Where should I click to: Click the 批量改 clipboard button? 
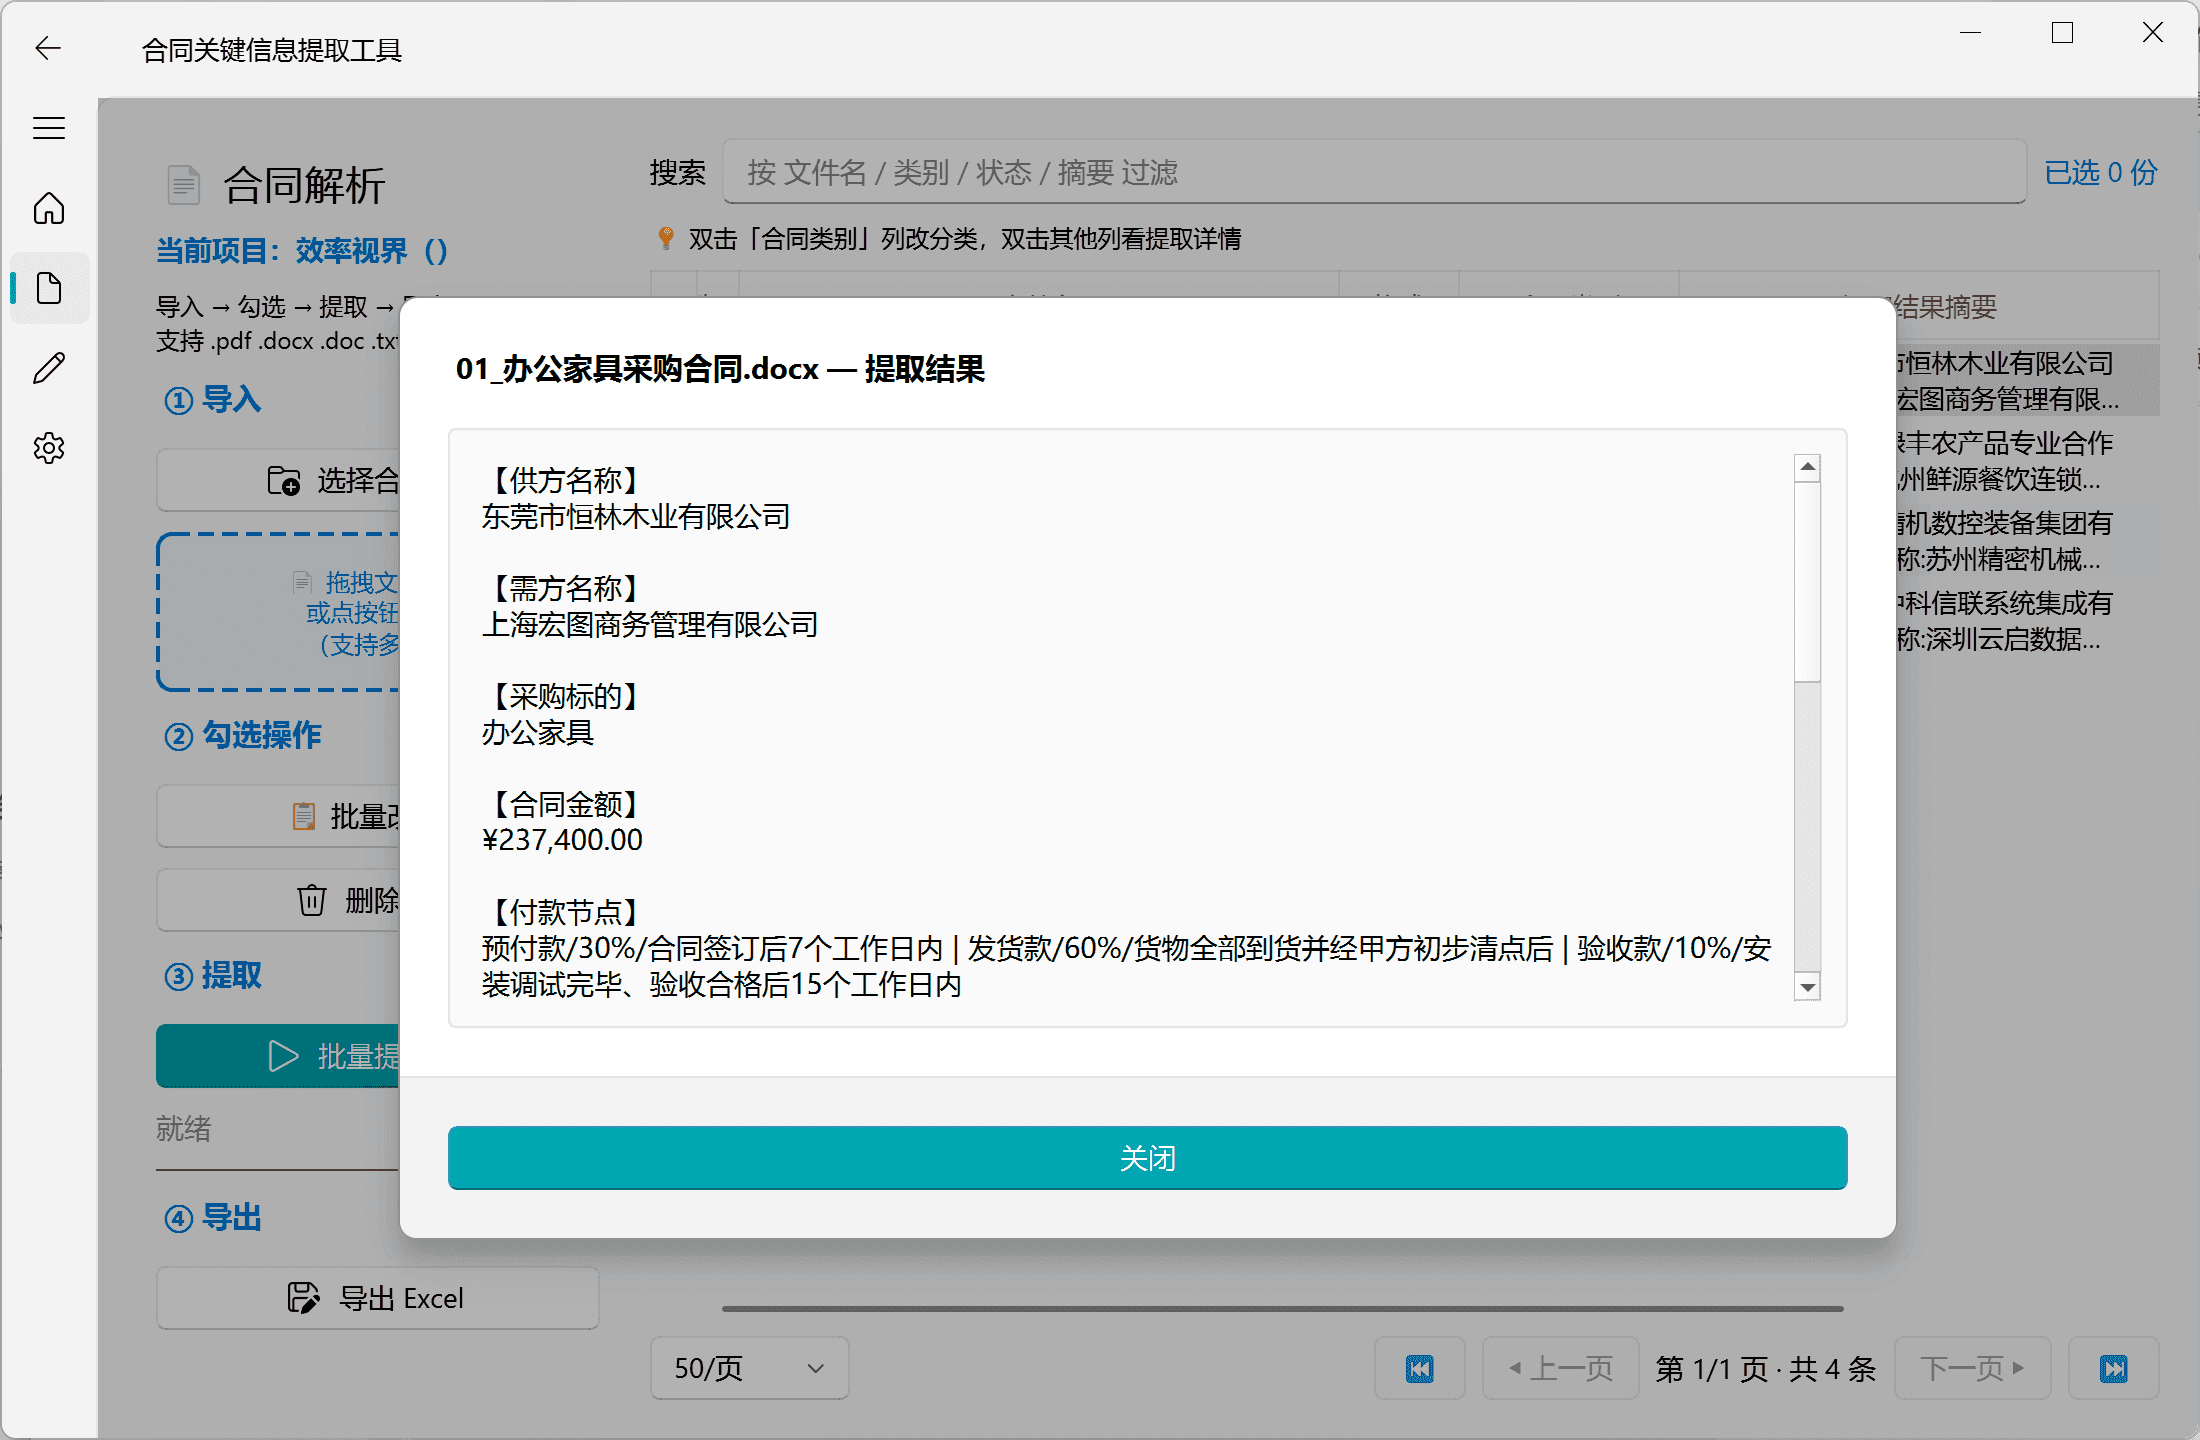click(x=278, y=816)
